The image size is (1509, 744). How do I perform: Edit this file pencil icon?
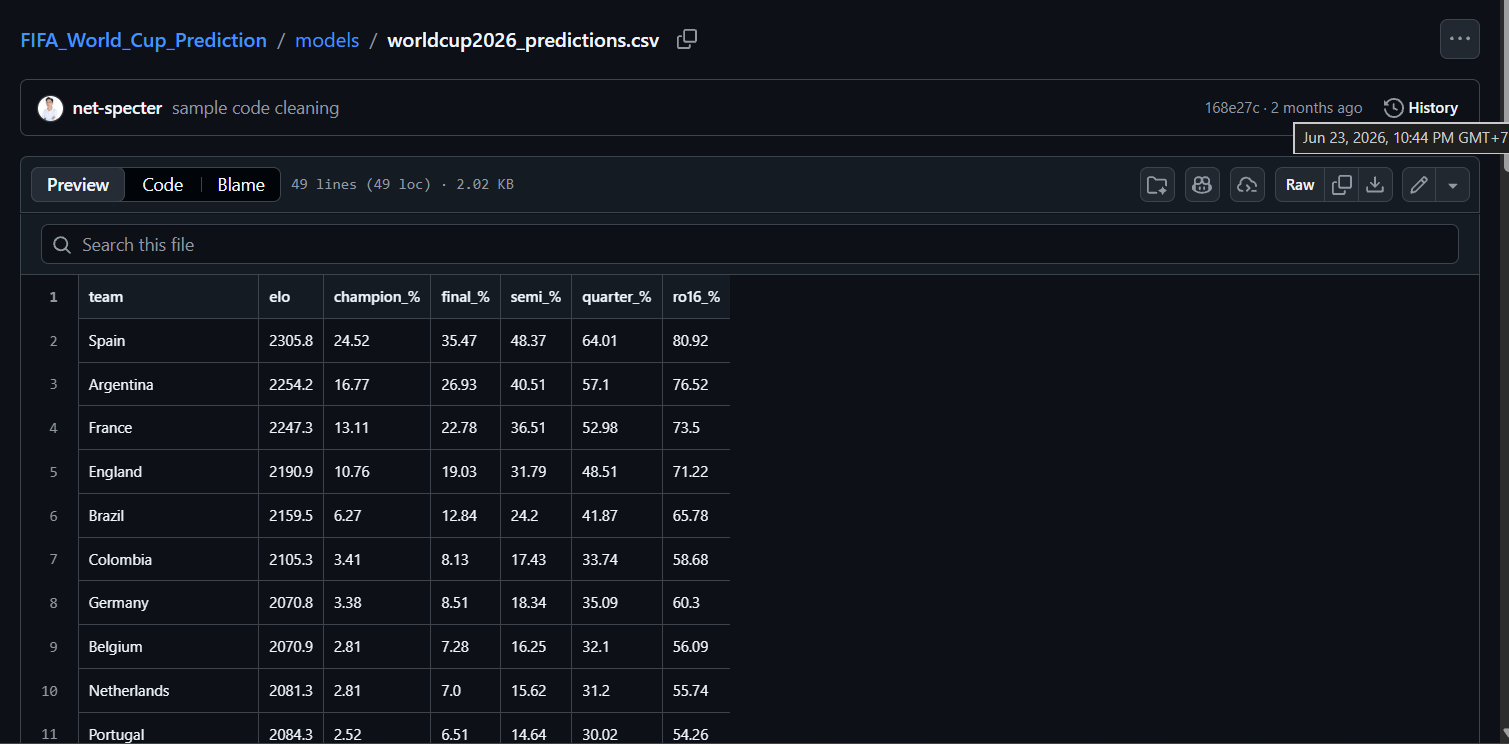coord(1418,185)
